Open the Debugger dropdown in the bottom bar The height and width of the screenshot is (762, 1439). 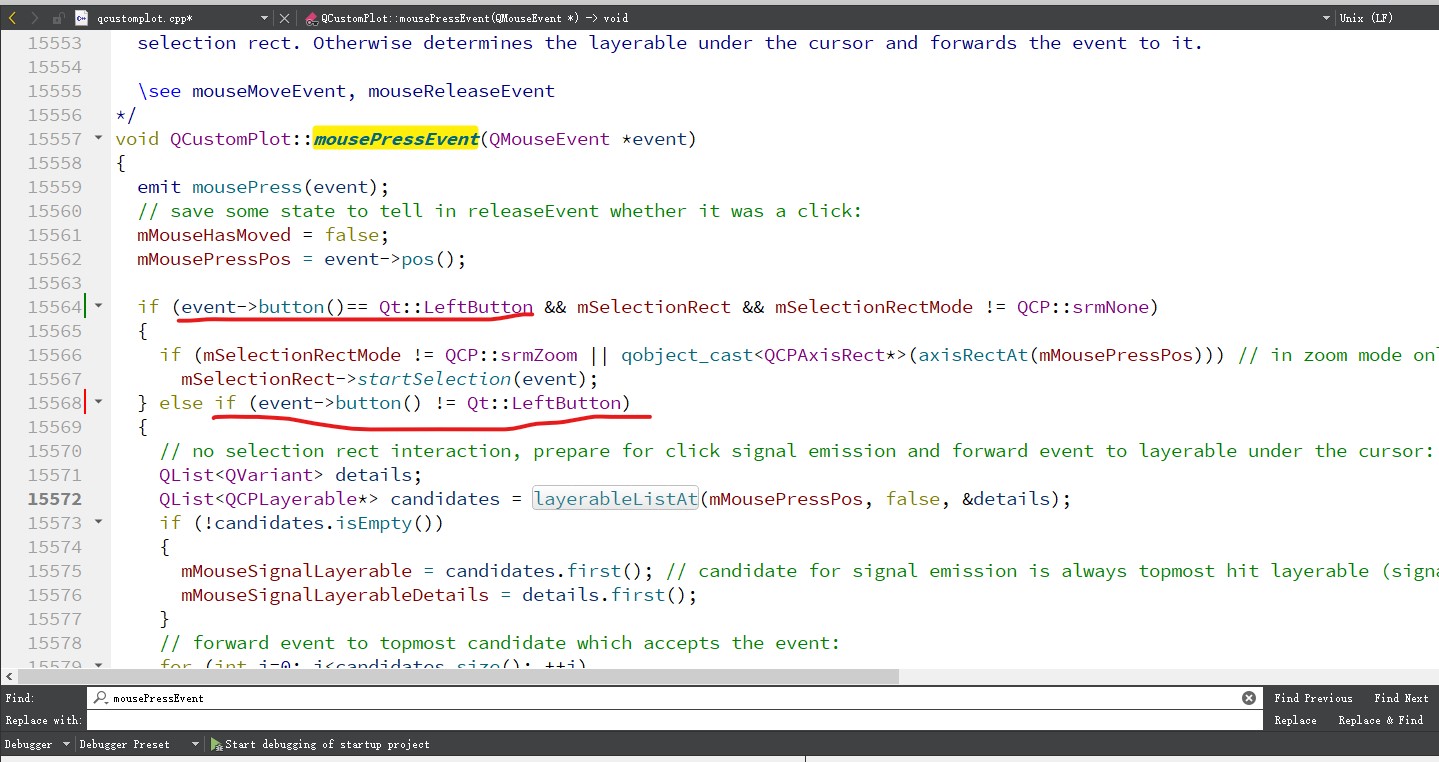pos(38,744)
